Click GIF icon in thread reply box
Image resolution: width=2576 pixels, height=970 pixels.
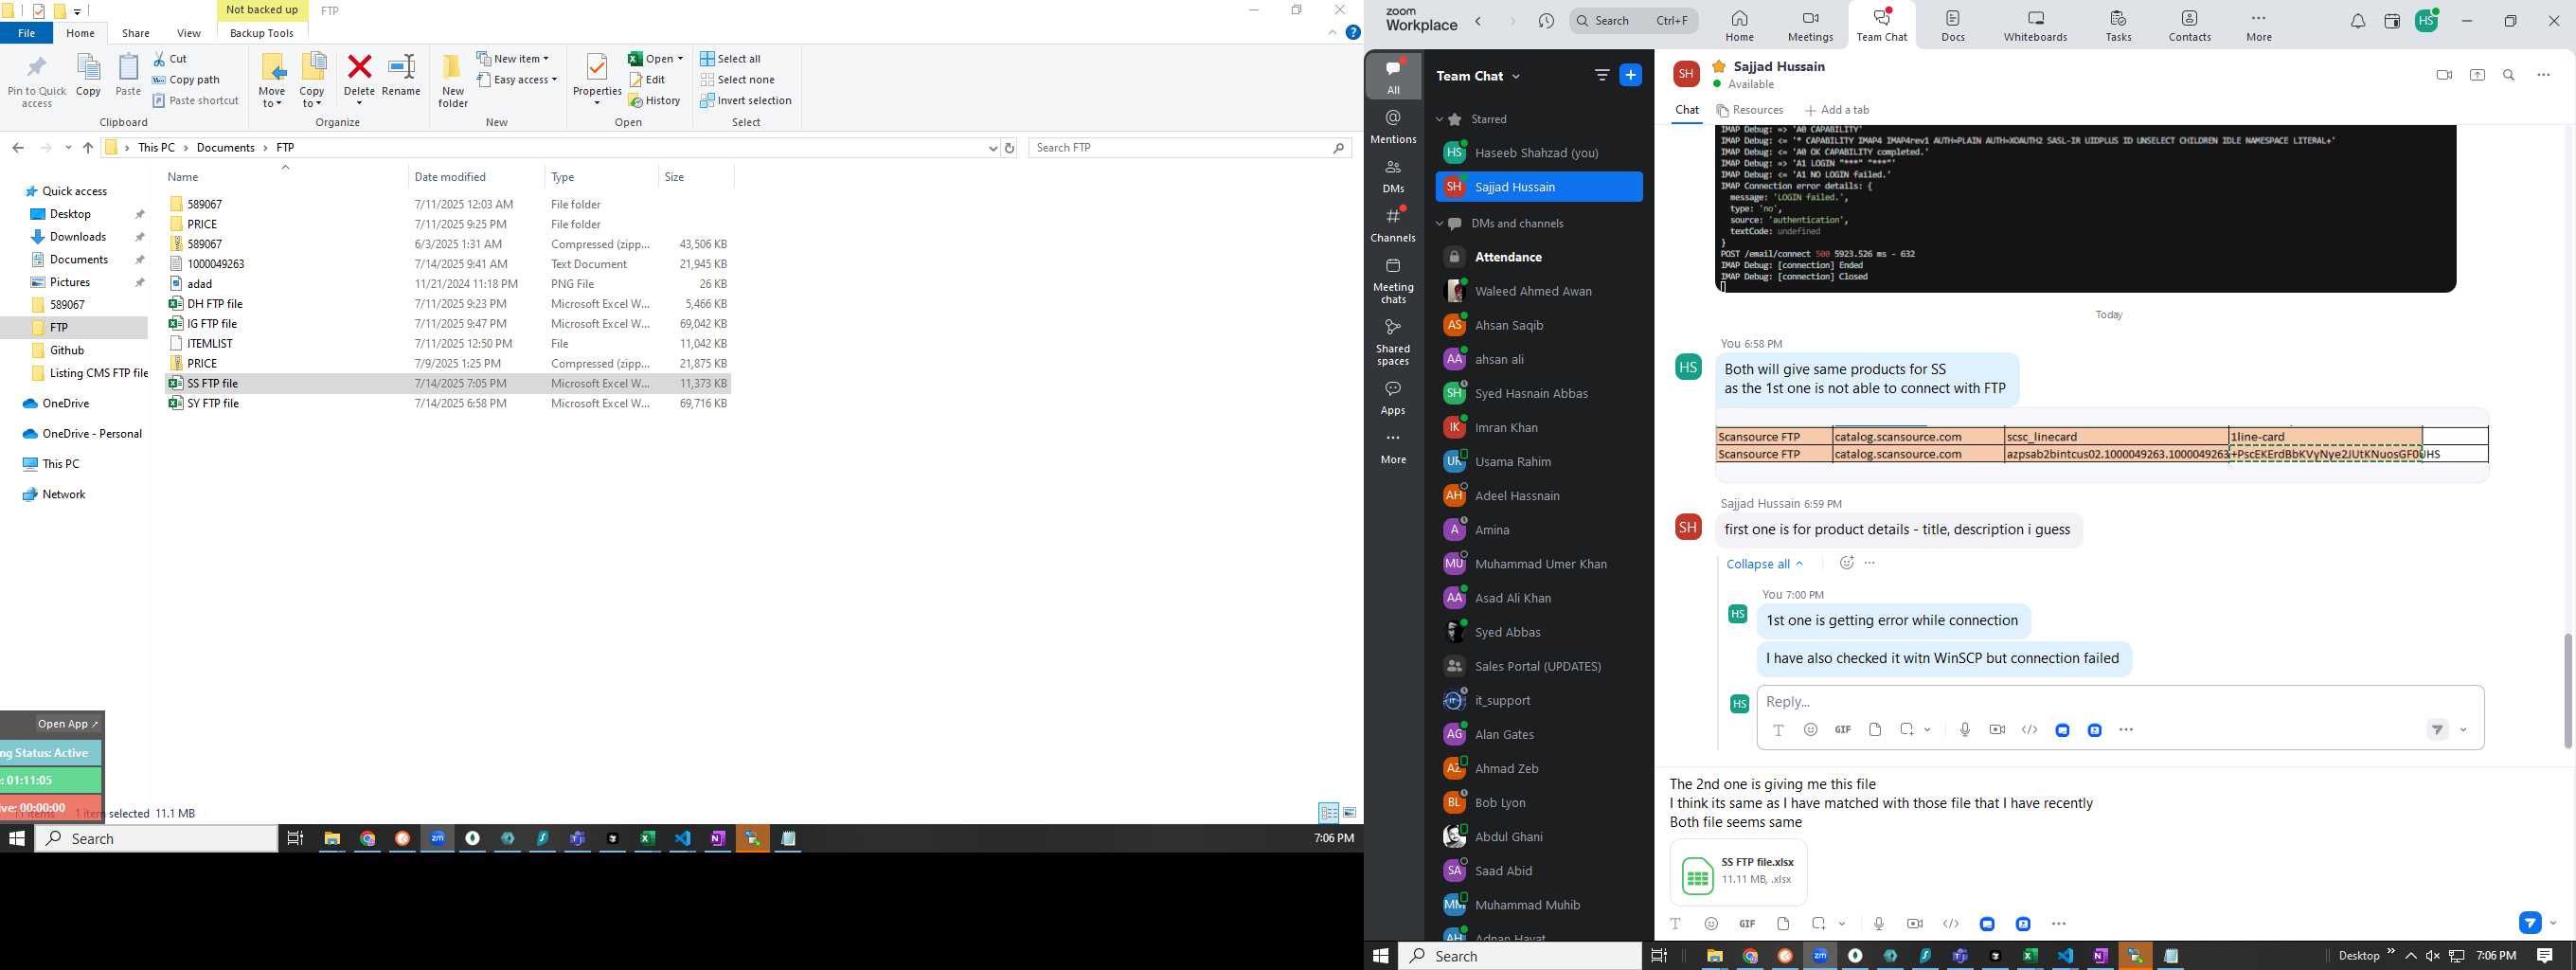(1842, 730)
